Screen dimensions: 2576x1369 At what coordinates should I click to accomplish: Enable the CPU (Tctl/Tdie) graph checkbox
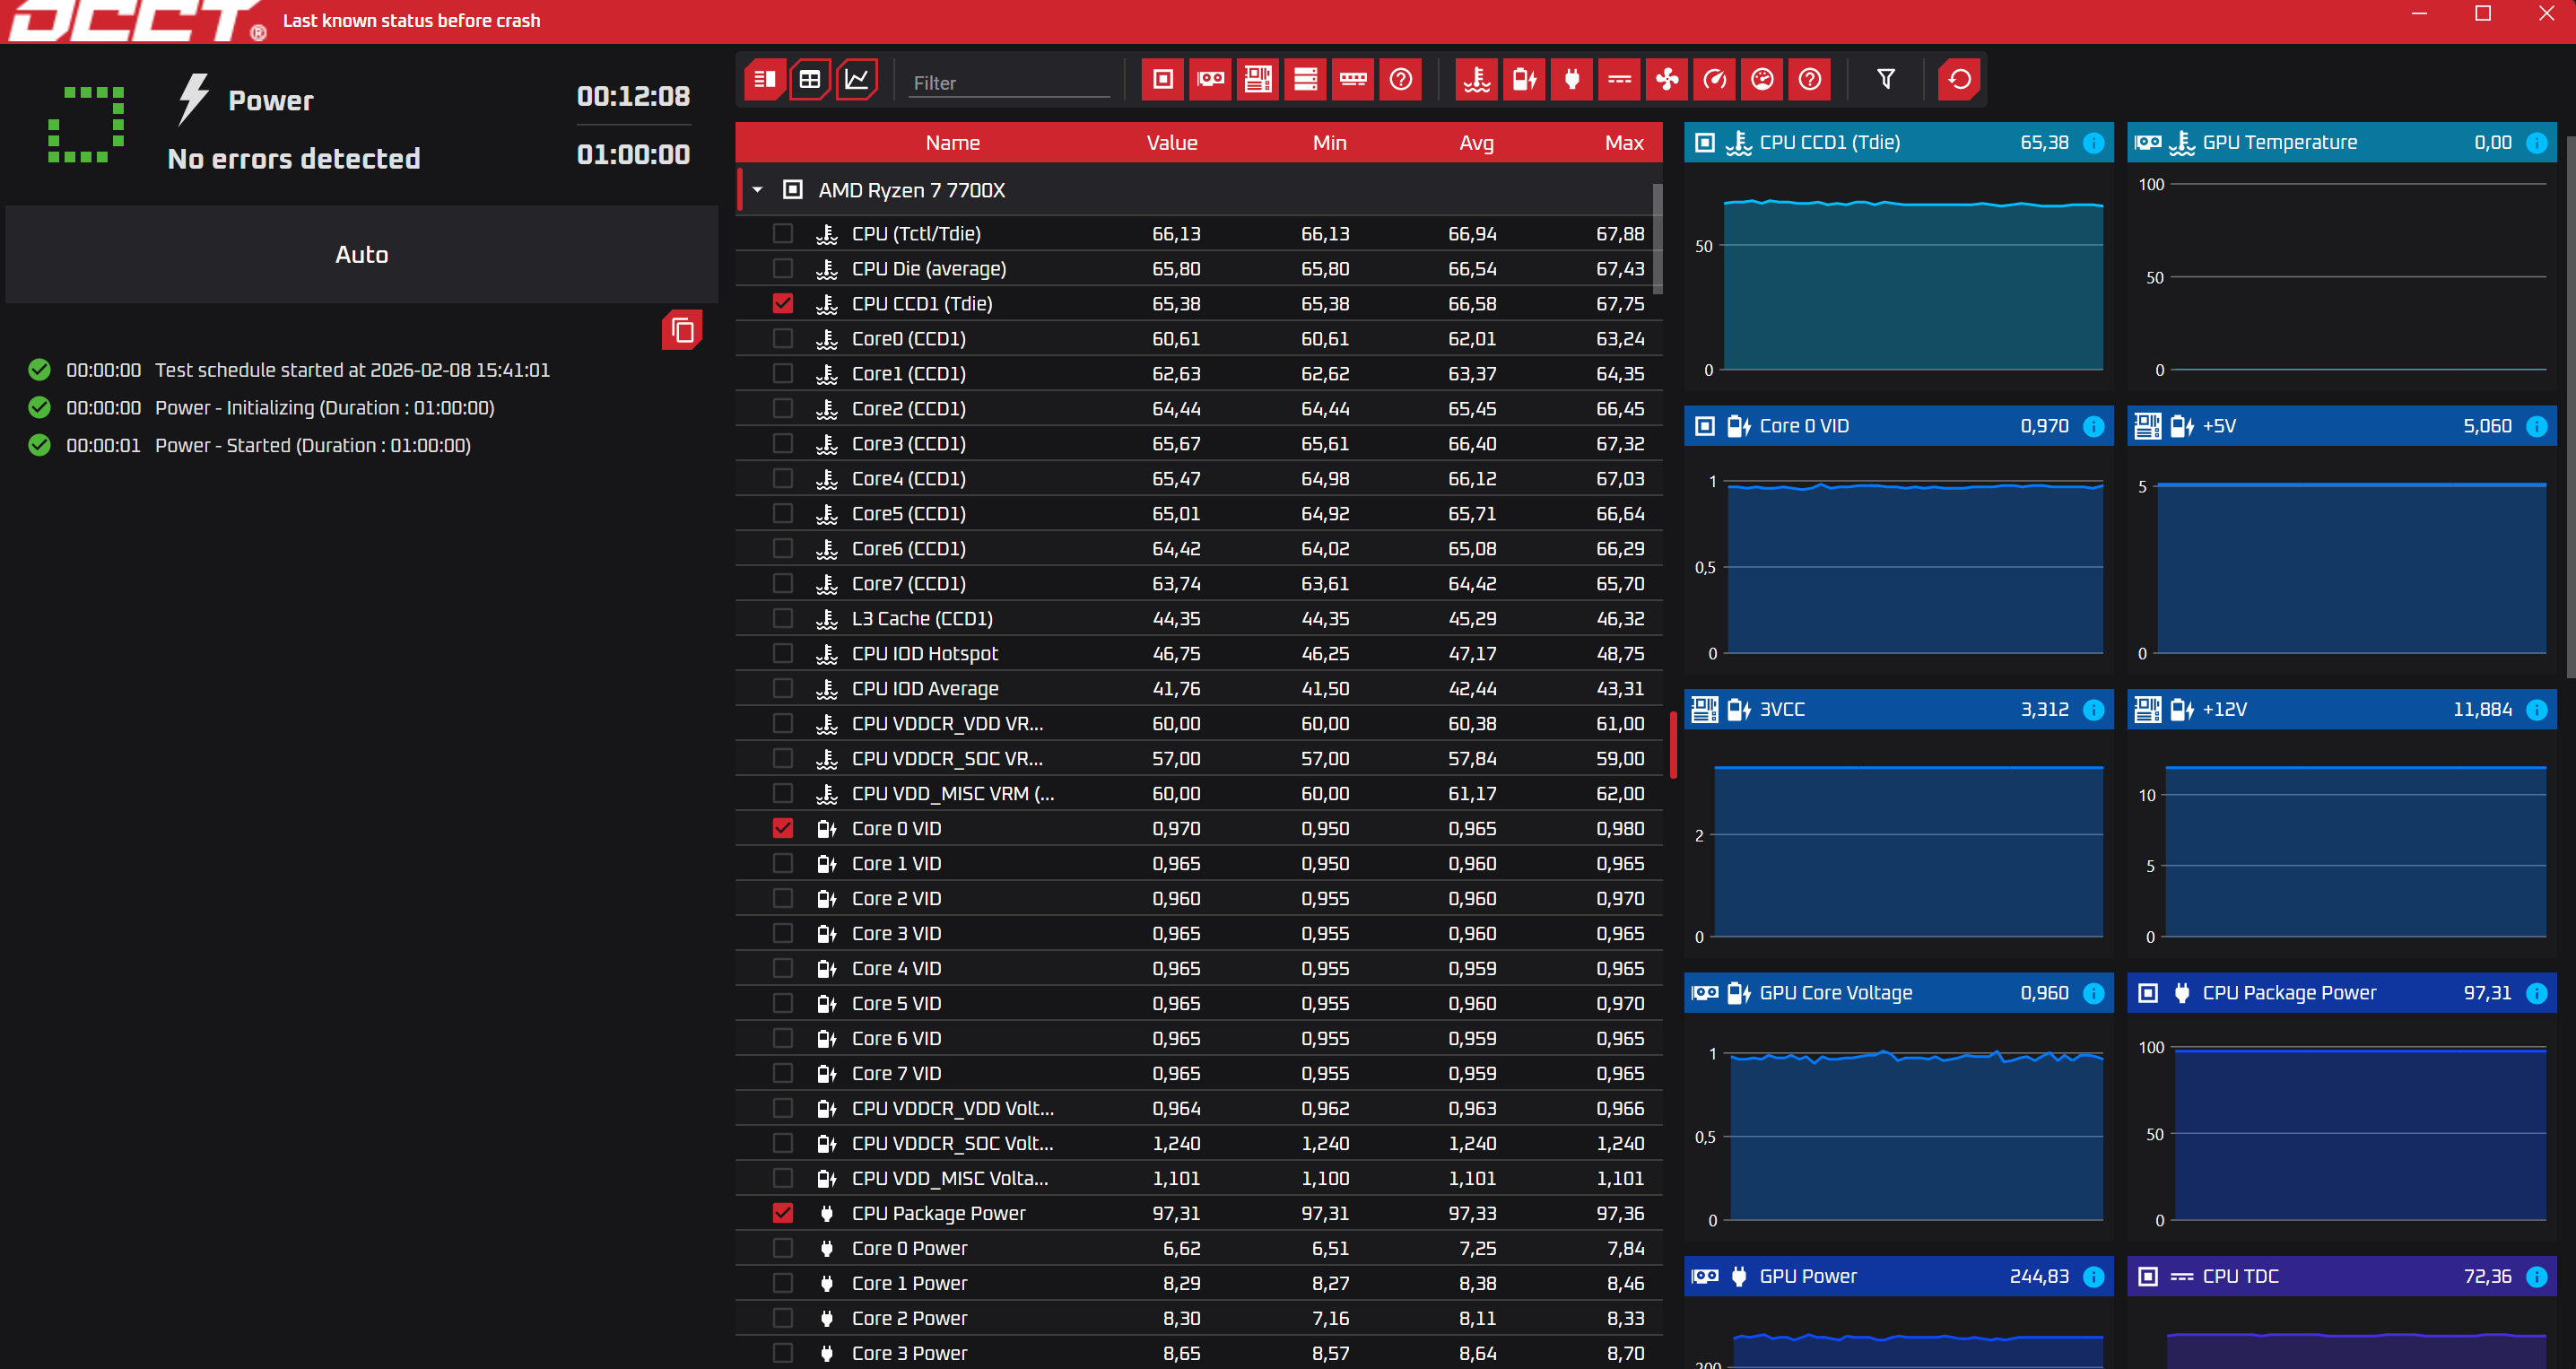[x=783, y=233]
